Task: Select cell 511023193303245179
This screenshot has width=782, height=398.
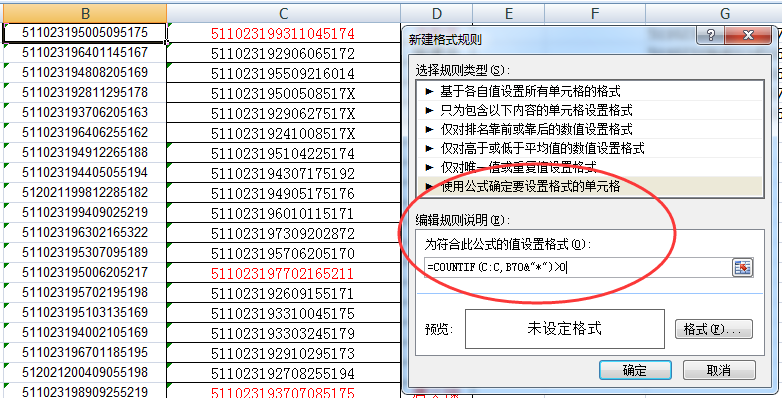Action: (283, 333)
